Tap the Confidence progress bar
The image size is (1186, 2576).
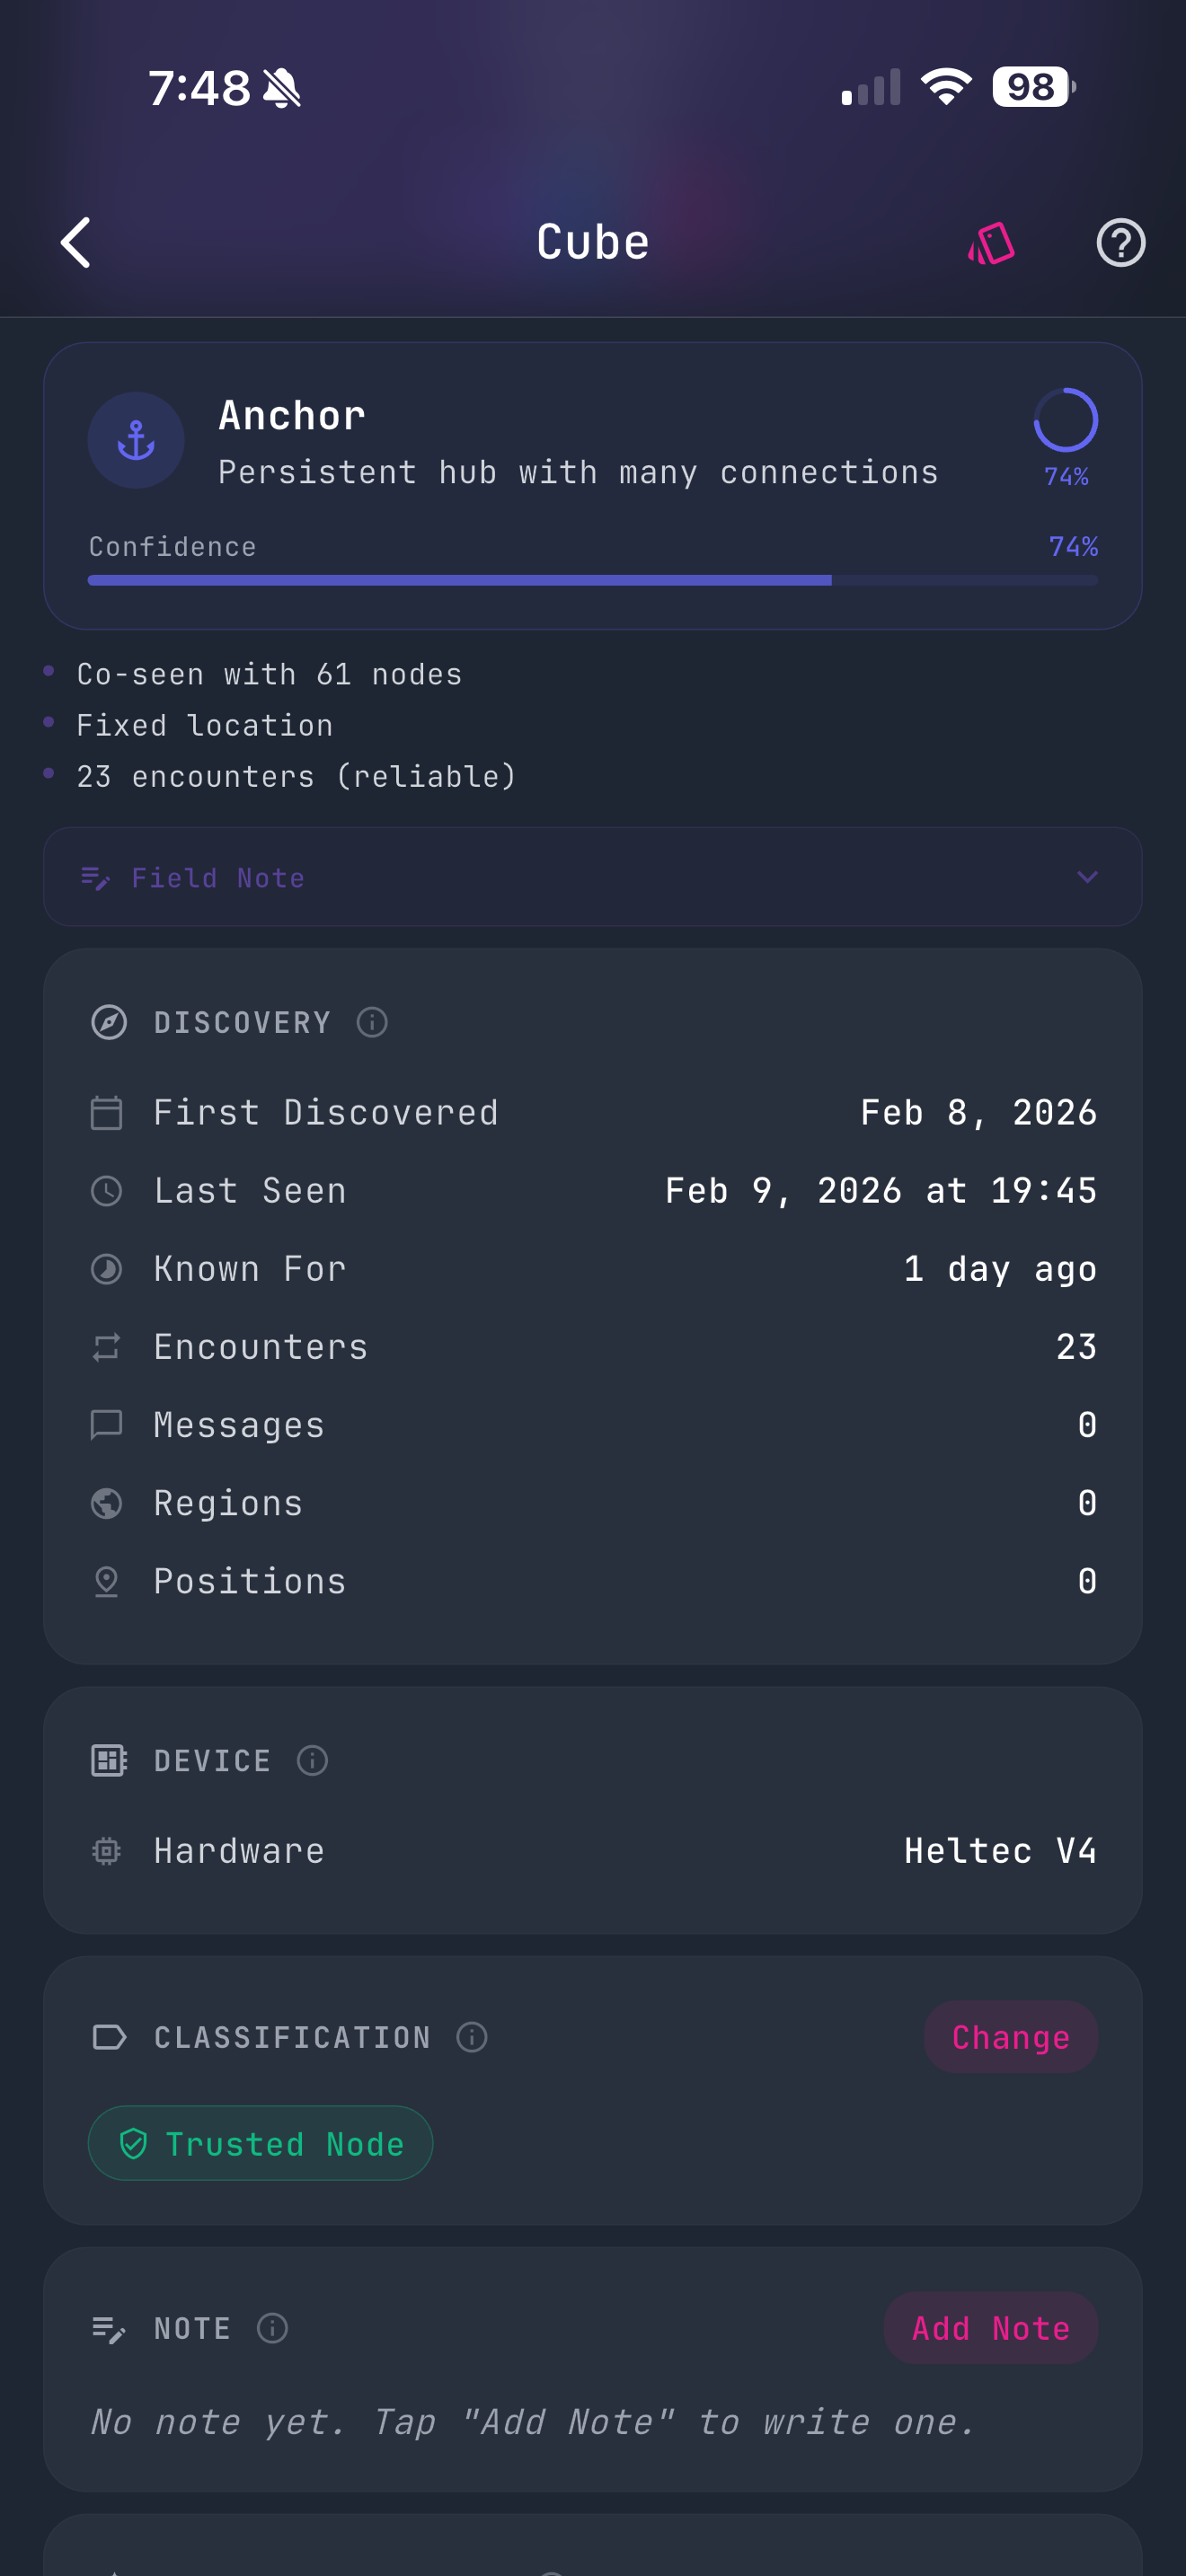coord(592,580)
